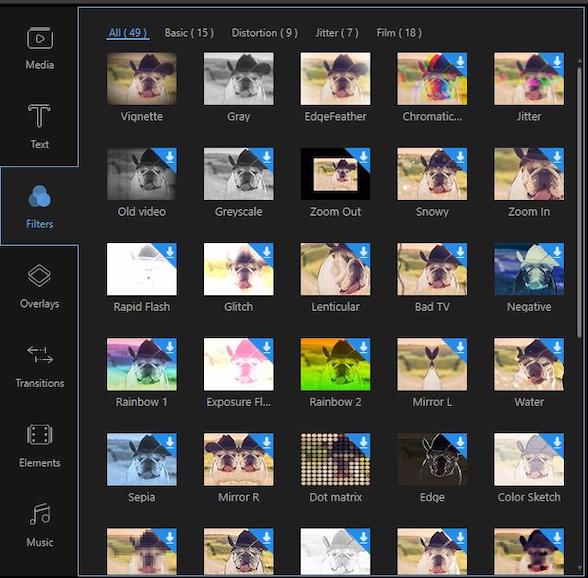Click the Dot matrix filter label
588x578 pixels.
[335, 498]
